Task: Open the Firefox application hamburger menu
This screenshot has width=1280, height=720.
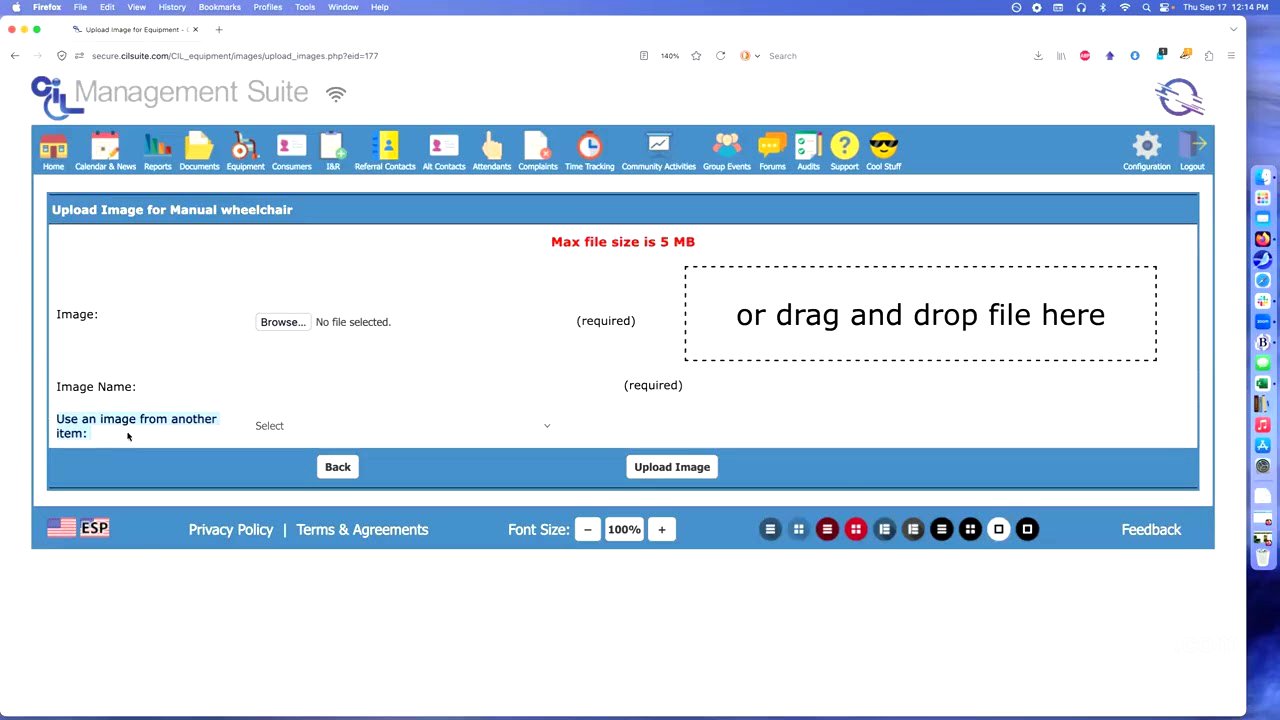Action: [1231, 56]
